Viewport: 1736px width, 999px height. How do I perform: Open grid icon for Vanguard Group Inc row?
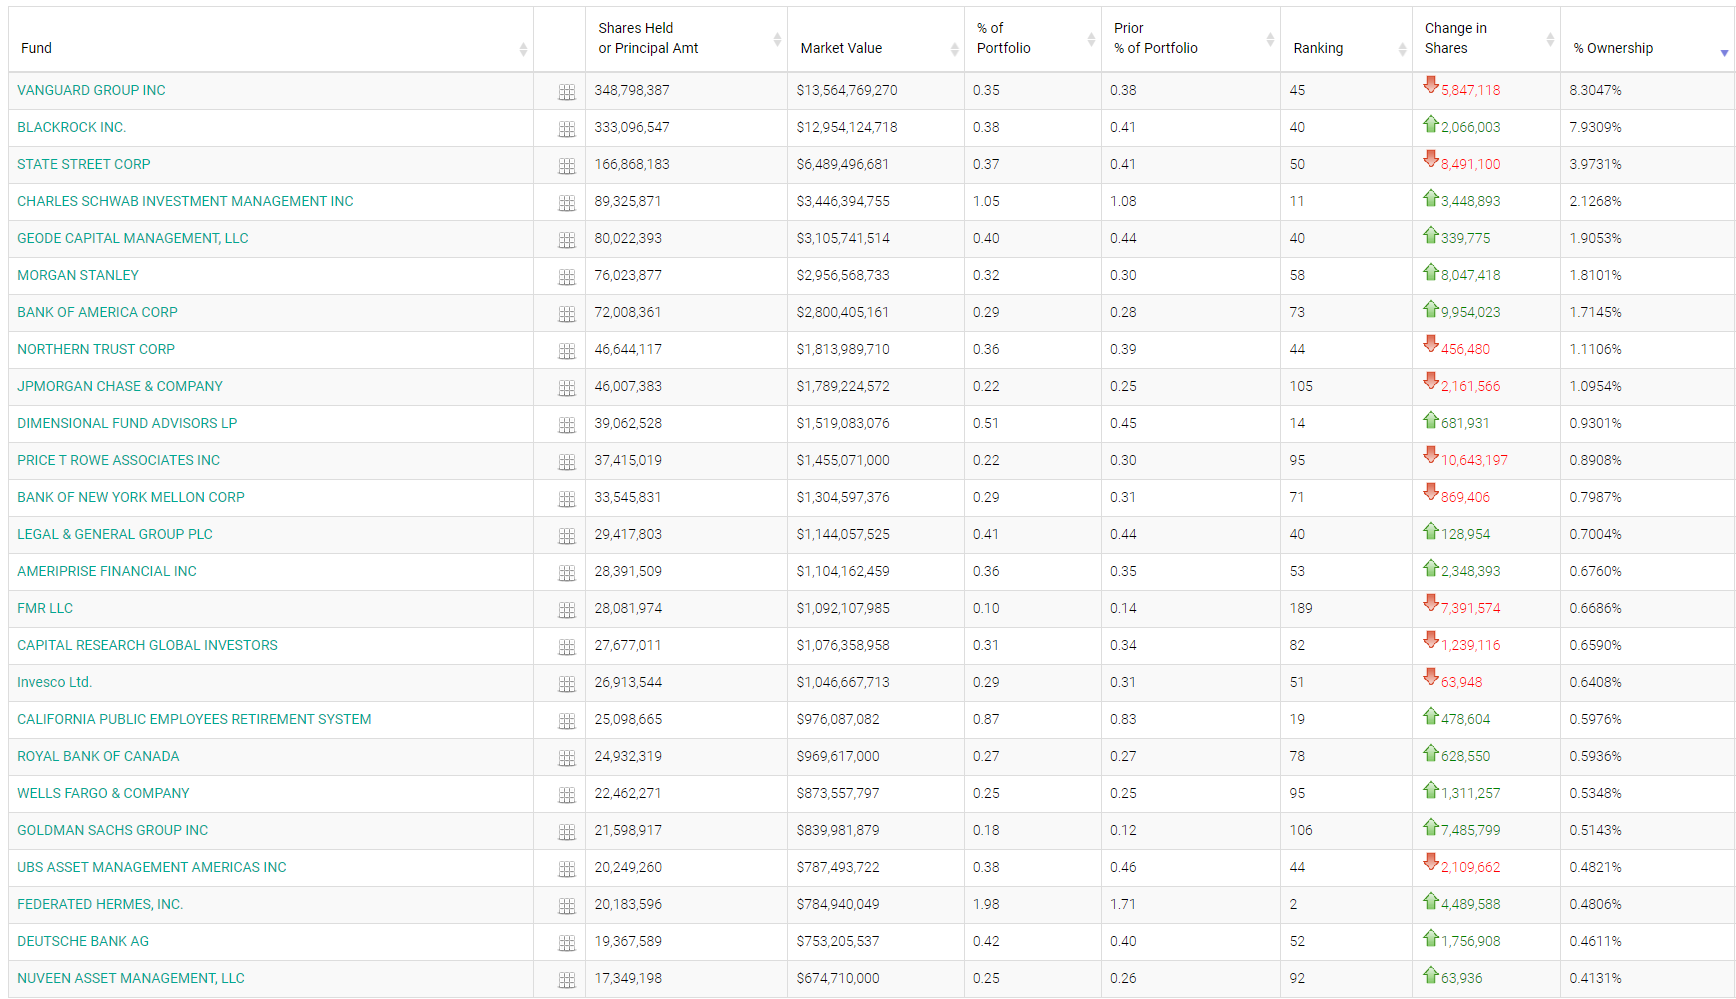click(567, 92)
